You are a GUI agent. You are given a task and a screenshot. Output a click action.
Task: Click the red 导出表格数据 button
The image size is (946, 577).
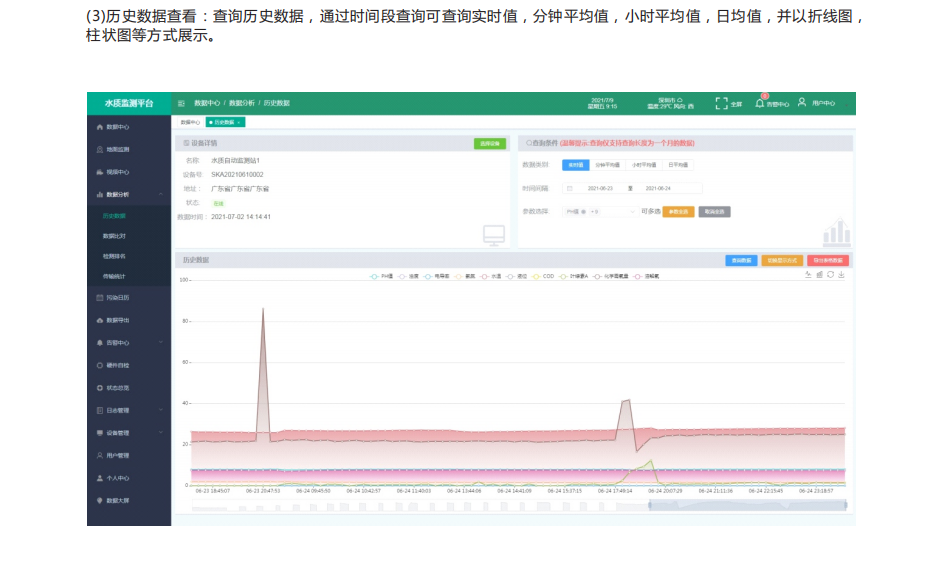(828, 261)
